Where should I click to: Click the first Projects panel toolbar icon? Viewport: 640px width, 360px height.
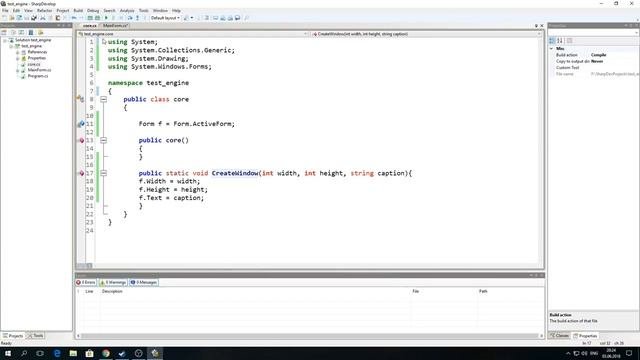(x=4, y=32)
